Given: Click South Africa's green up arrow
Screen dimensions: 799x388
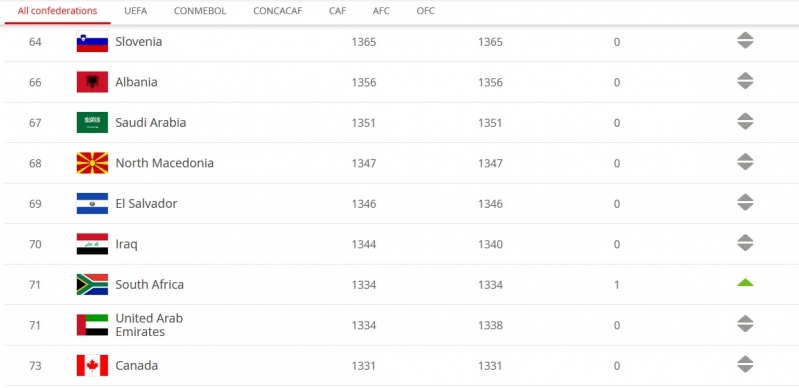Looking at the screenshot, I should [745, 283].
